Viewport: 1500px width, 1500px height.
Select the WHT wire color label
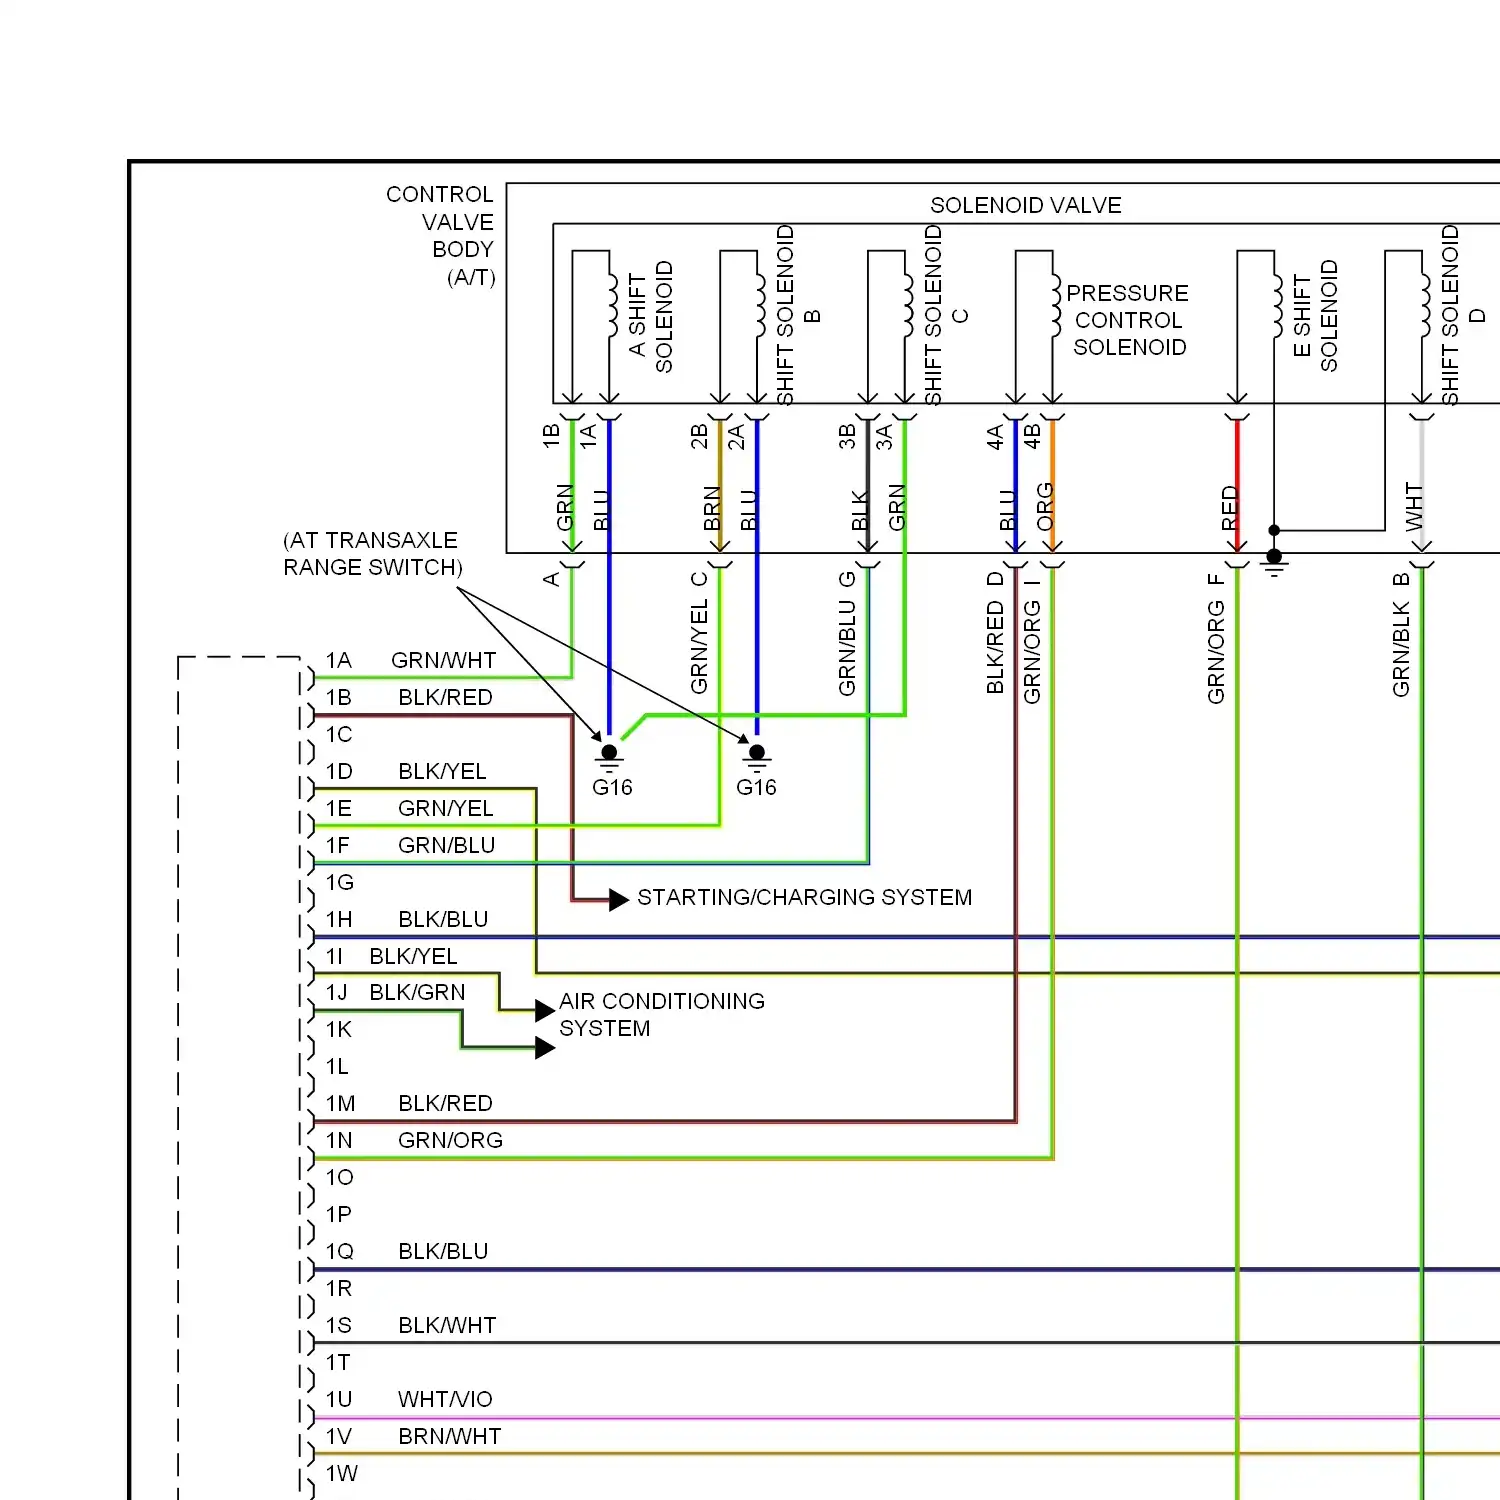click(x=1414, y=508)
